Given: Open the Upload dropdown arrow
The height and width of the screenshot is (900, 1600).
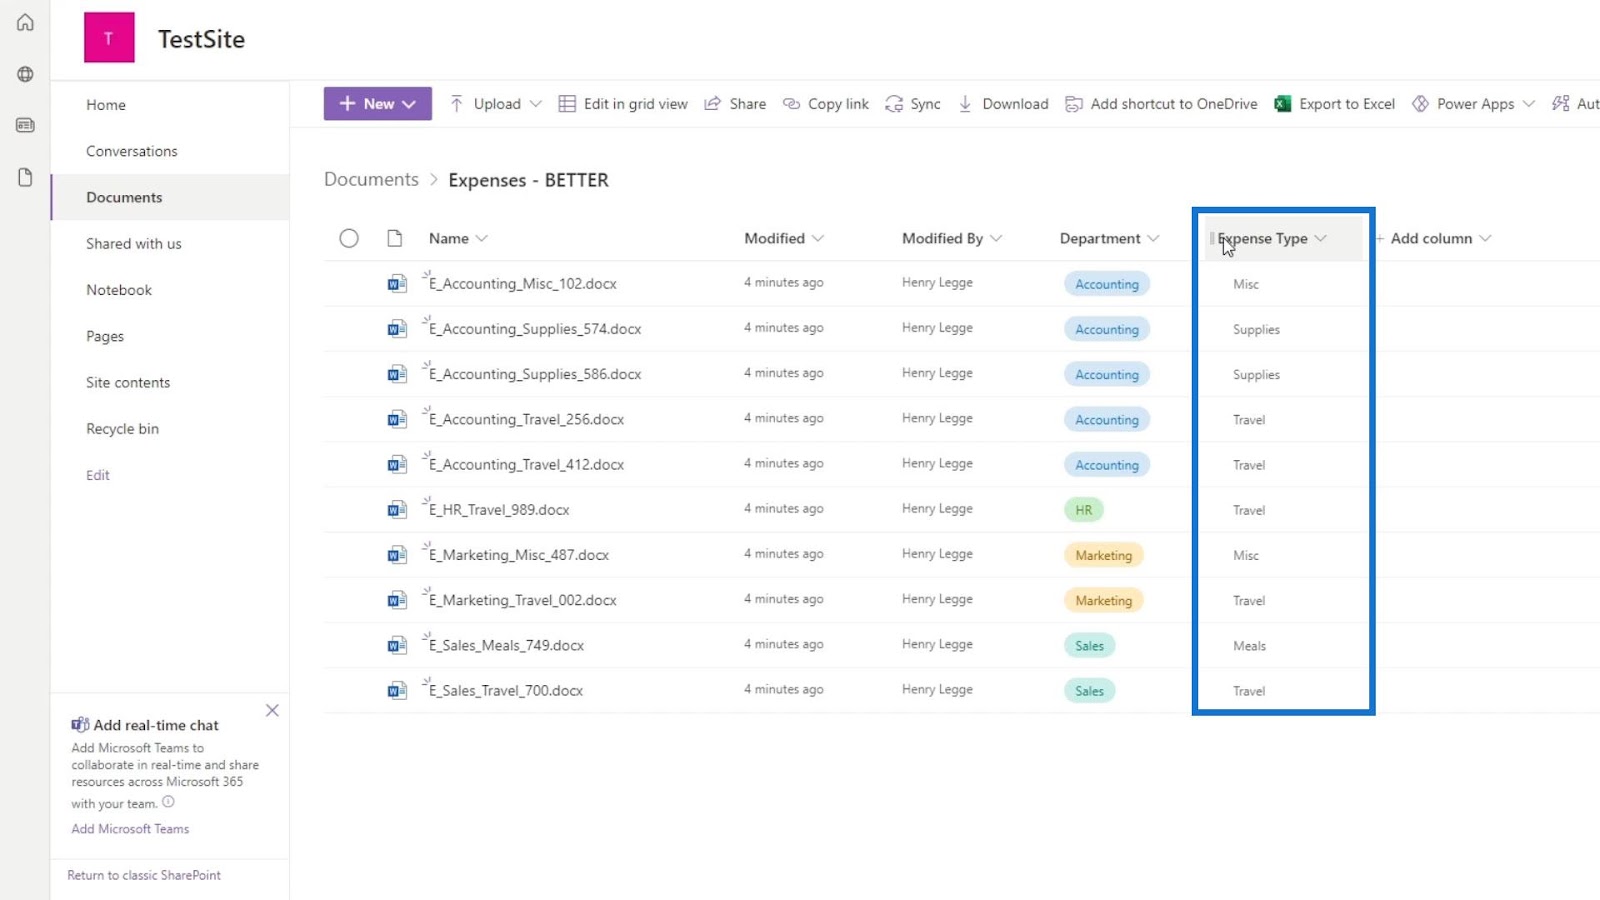Looking at the screenshot, I should 535,104.
